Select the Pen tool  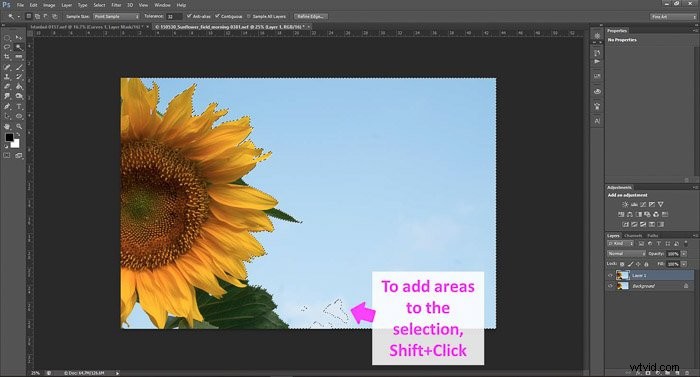pos(7,106)
